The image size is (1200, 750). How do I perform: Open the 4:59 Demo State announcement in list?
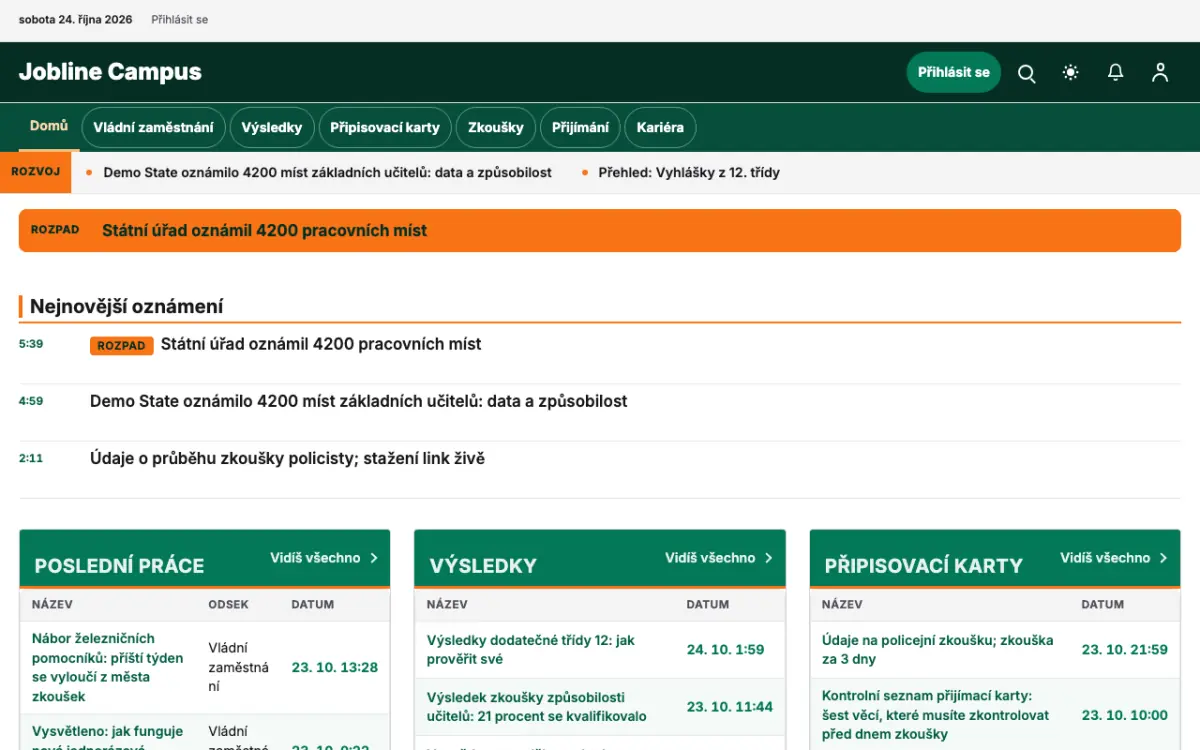(x=359, y=402)
